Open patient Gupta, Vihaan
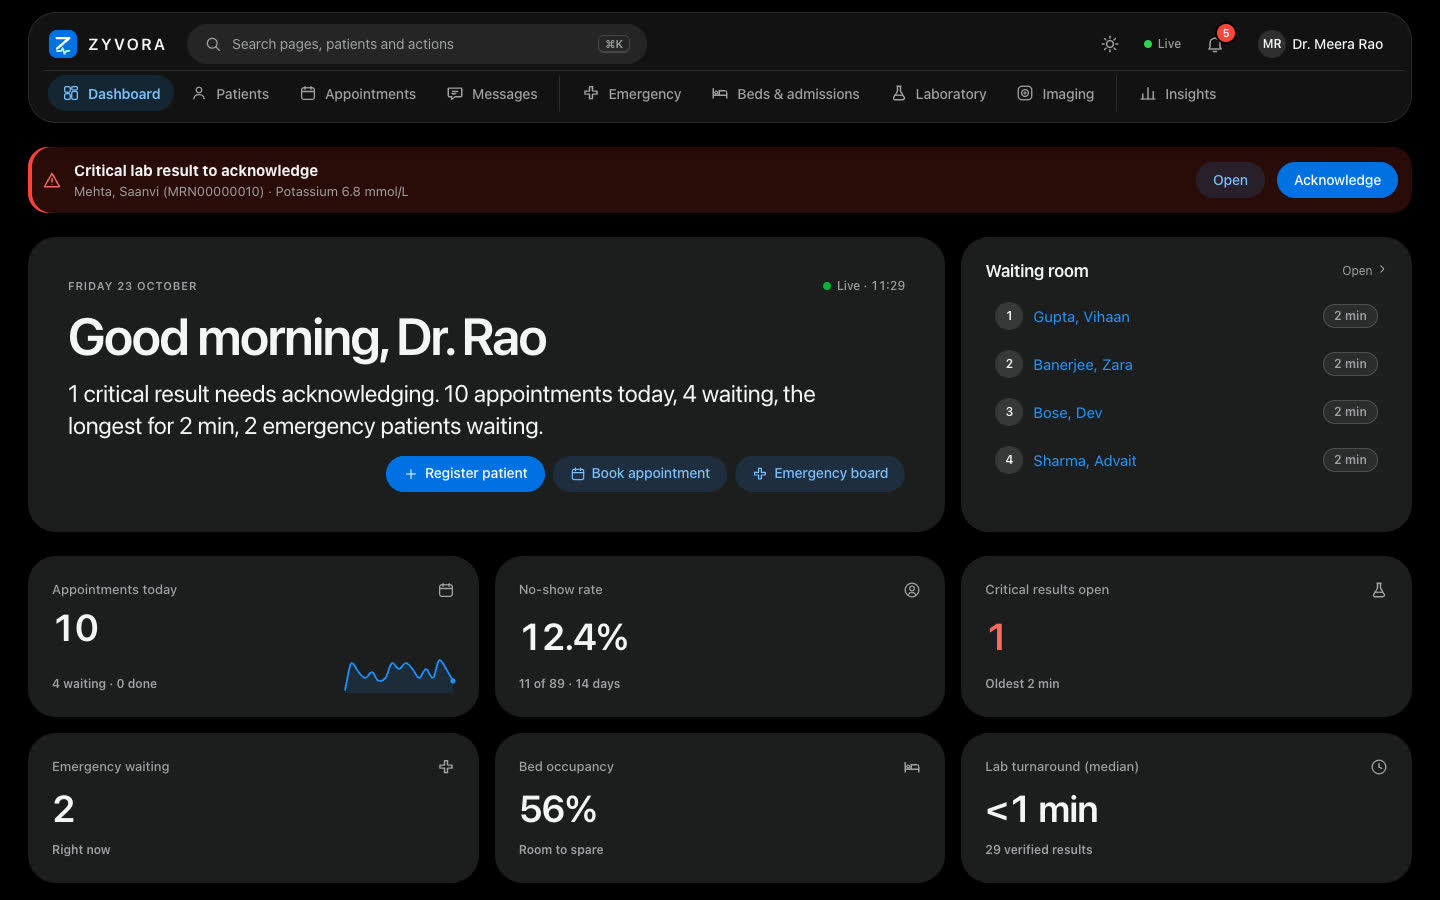This screenshot has width=1440, height=900. 1081,317
